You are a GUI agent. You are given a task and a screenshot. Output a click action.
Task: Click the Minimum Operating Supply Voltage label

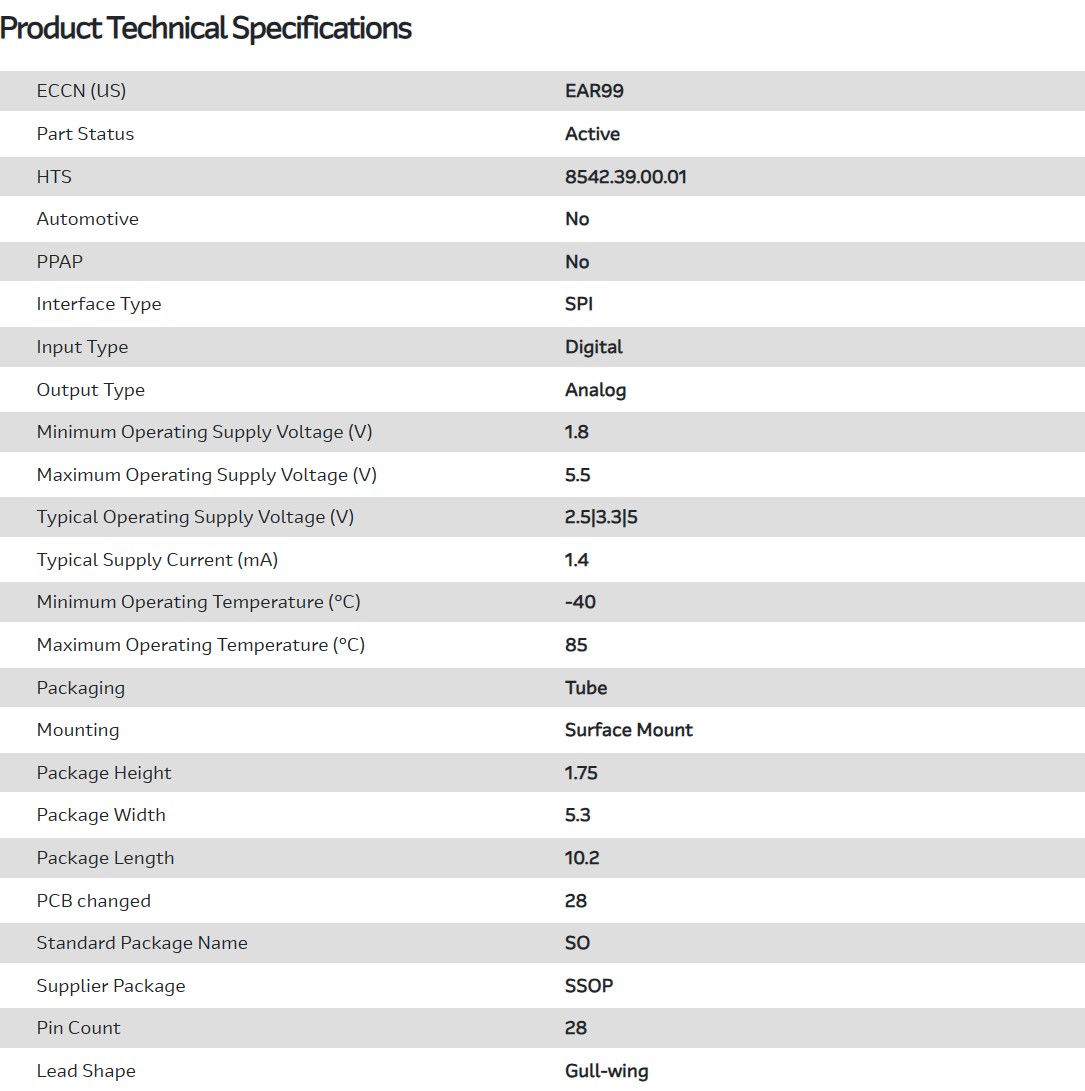[x=204, y=432]
